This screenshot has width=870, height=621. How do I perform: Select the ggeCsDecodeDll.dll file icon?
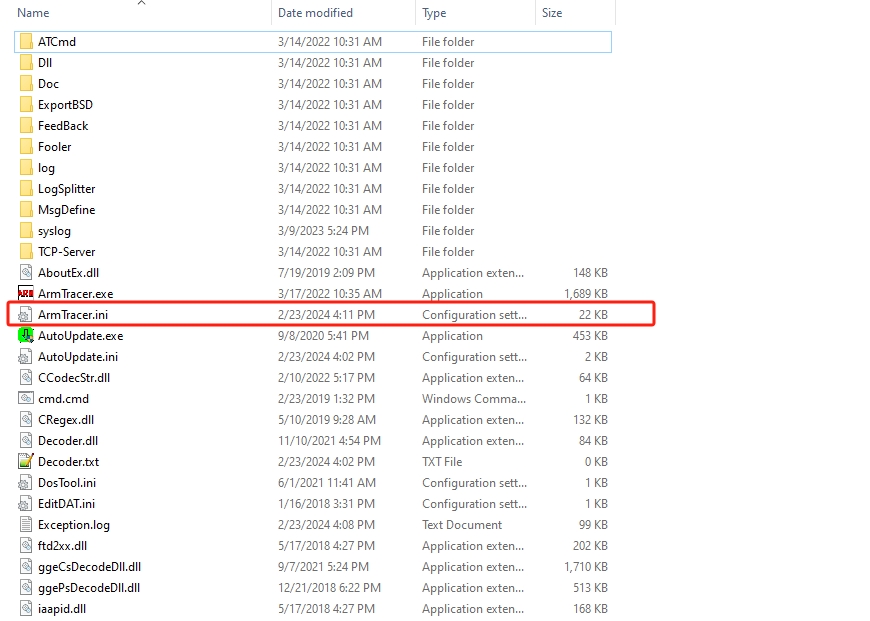26,567
